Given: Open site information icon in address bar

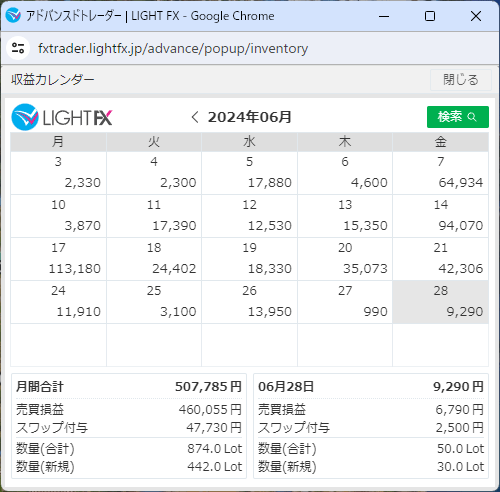Looking at the screenshot, I should [x=18, y=48].
